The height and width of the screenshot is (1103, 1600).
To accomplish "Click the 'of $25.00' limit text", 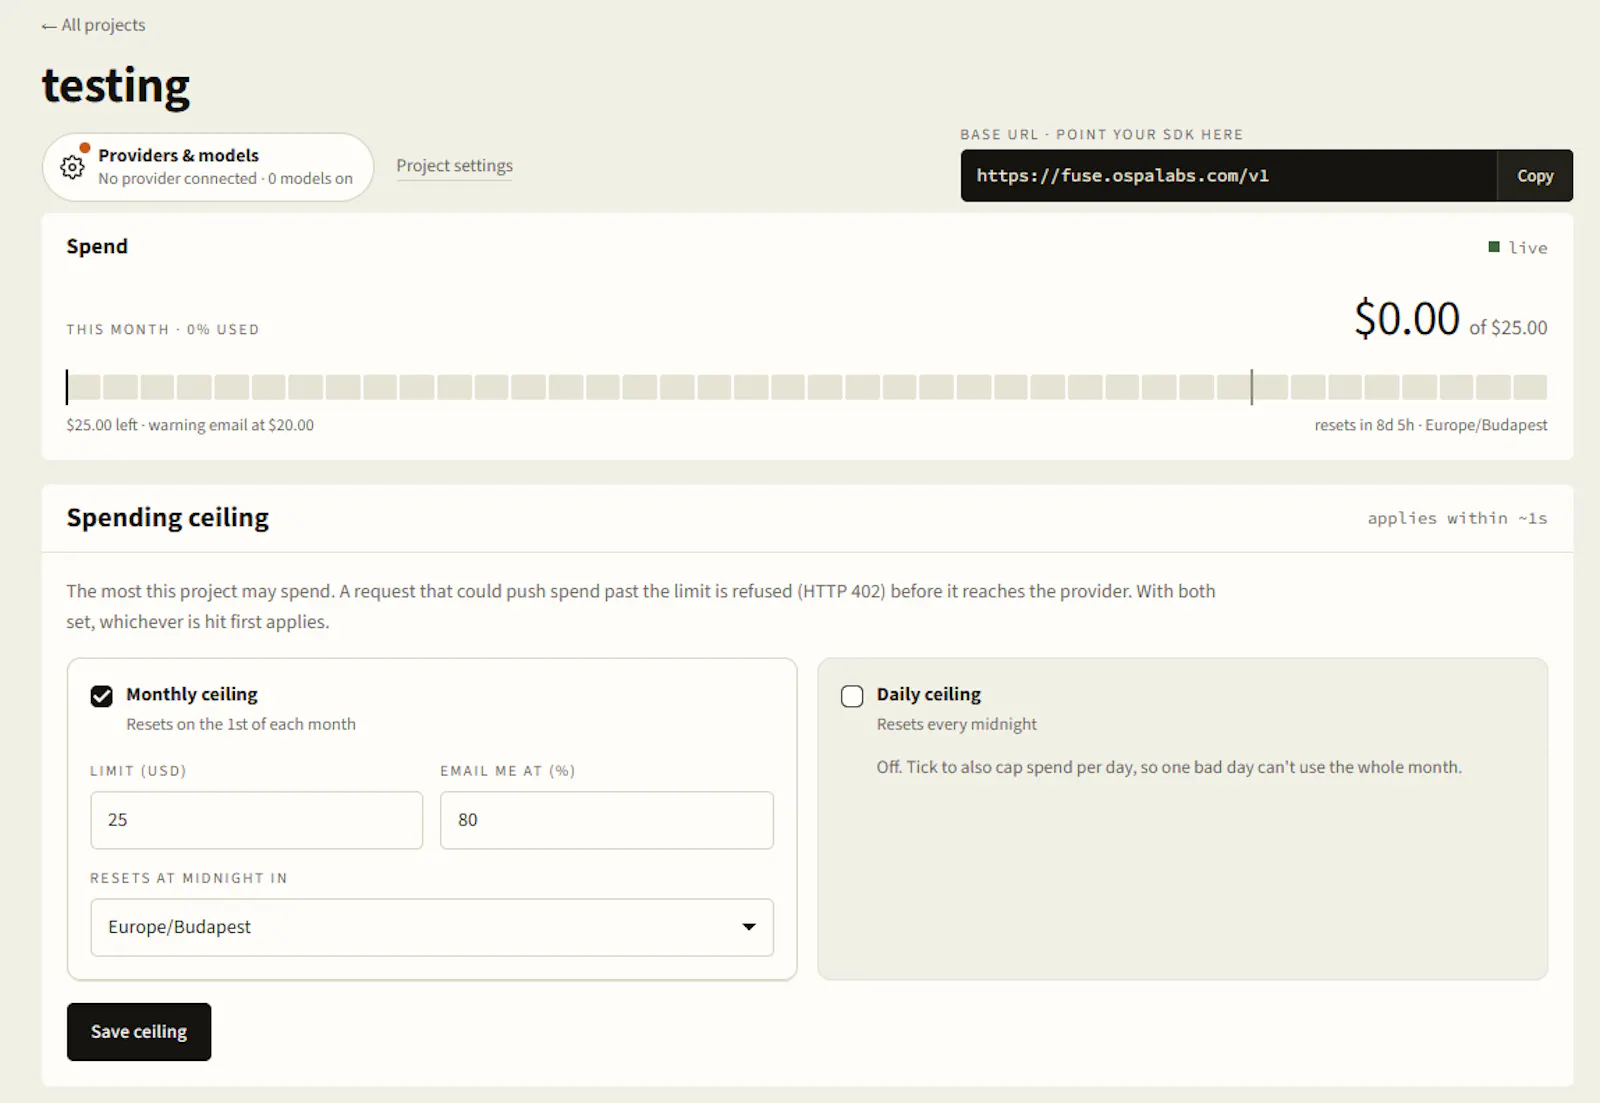I will [x=1508, y=328].
